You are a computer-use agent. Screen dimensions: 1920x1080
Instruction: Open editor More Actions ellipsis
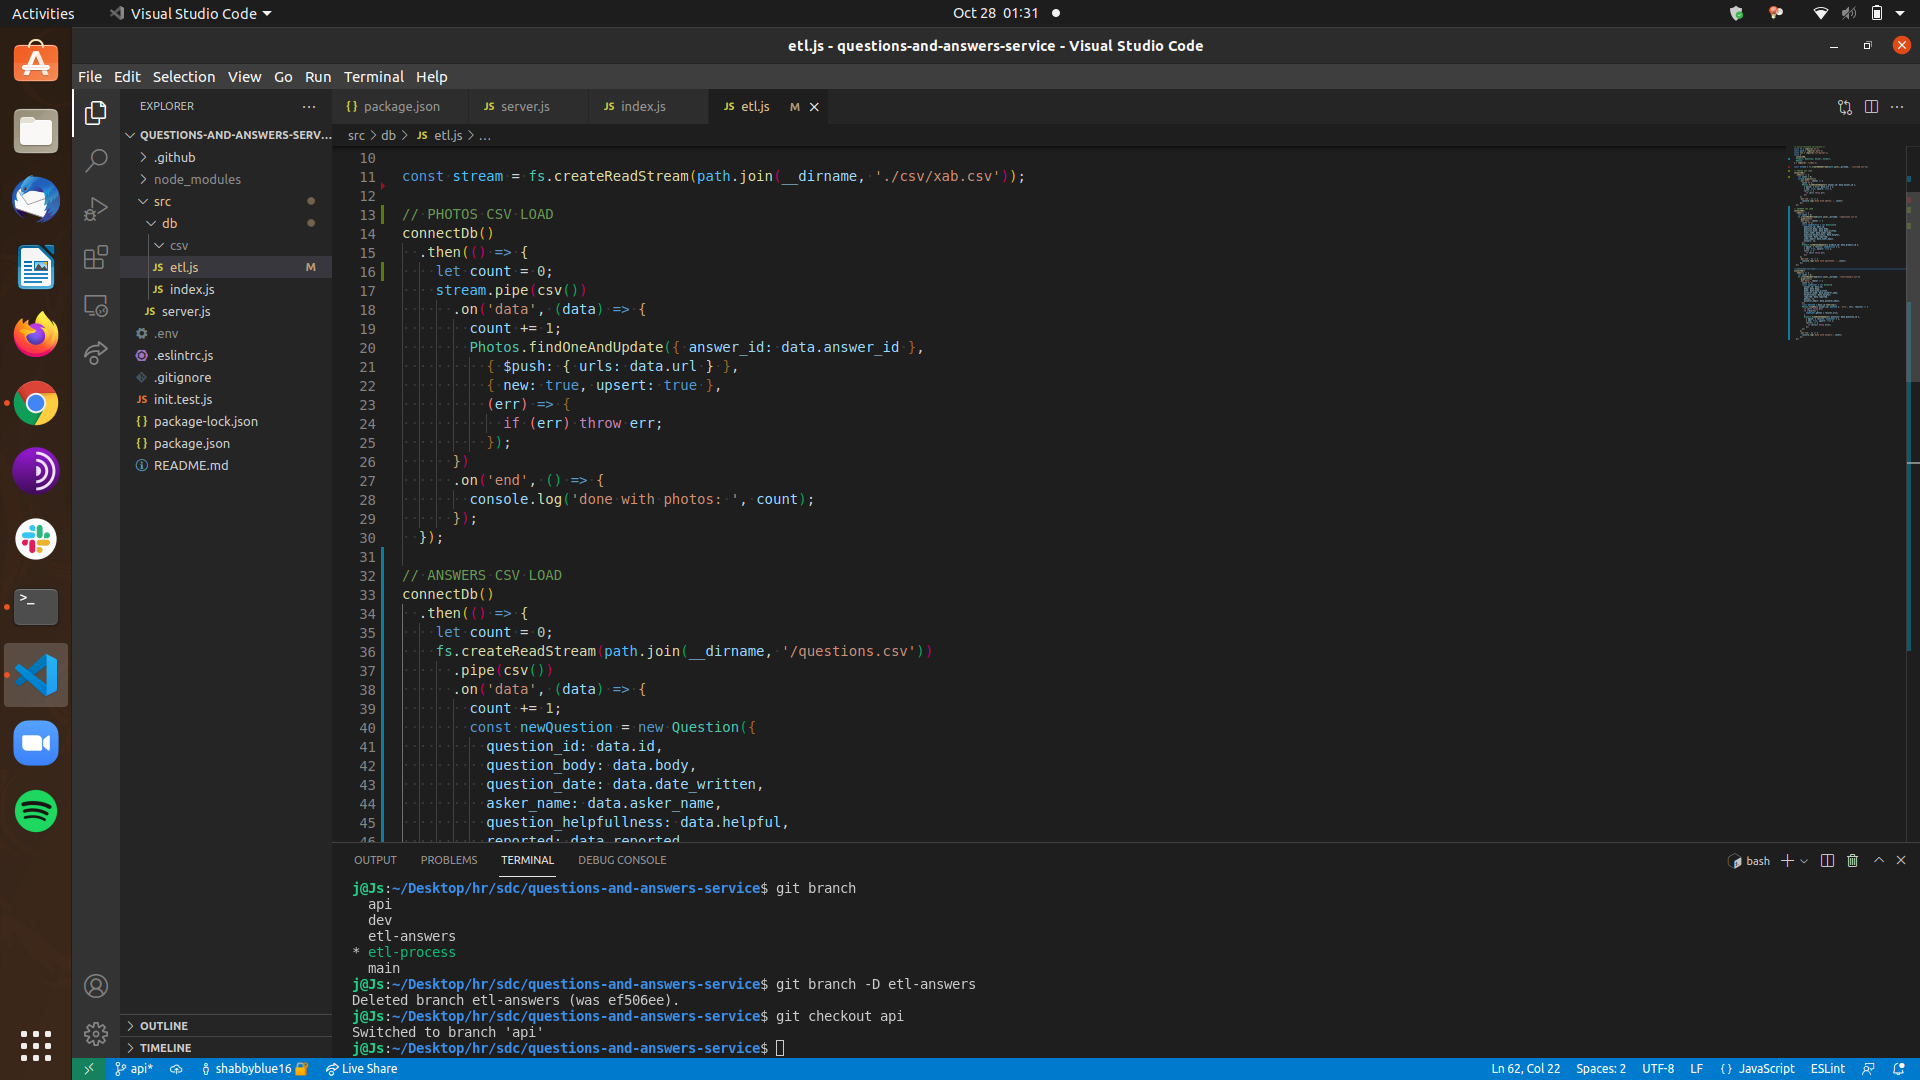(x=1897, y=107)
